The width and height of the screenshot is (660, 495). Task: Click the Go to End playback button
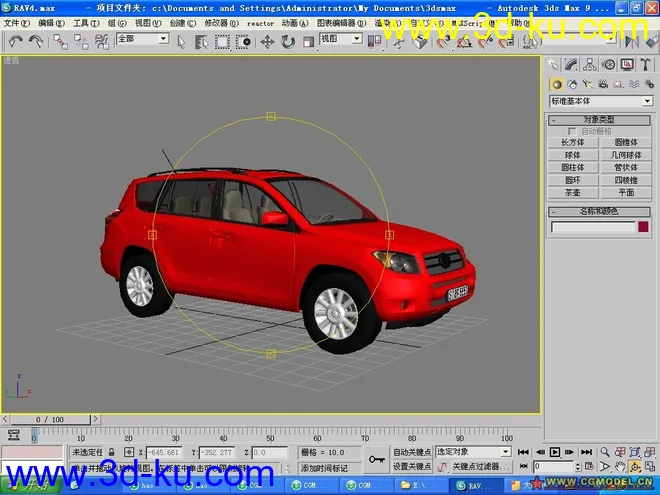click(586, 452)
